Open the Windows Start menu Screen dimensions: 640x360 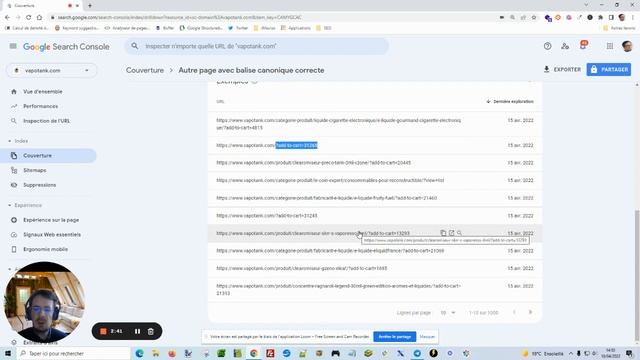(x=8, y=353)
